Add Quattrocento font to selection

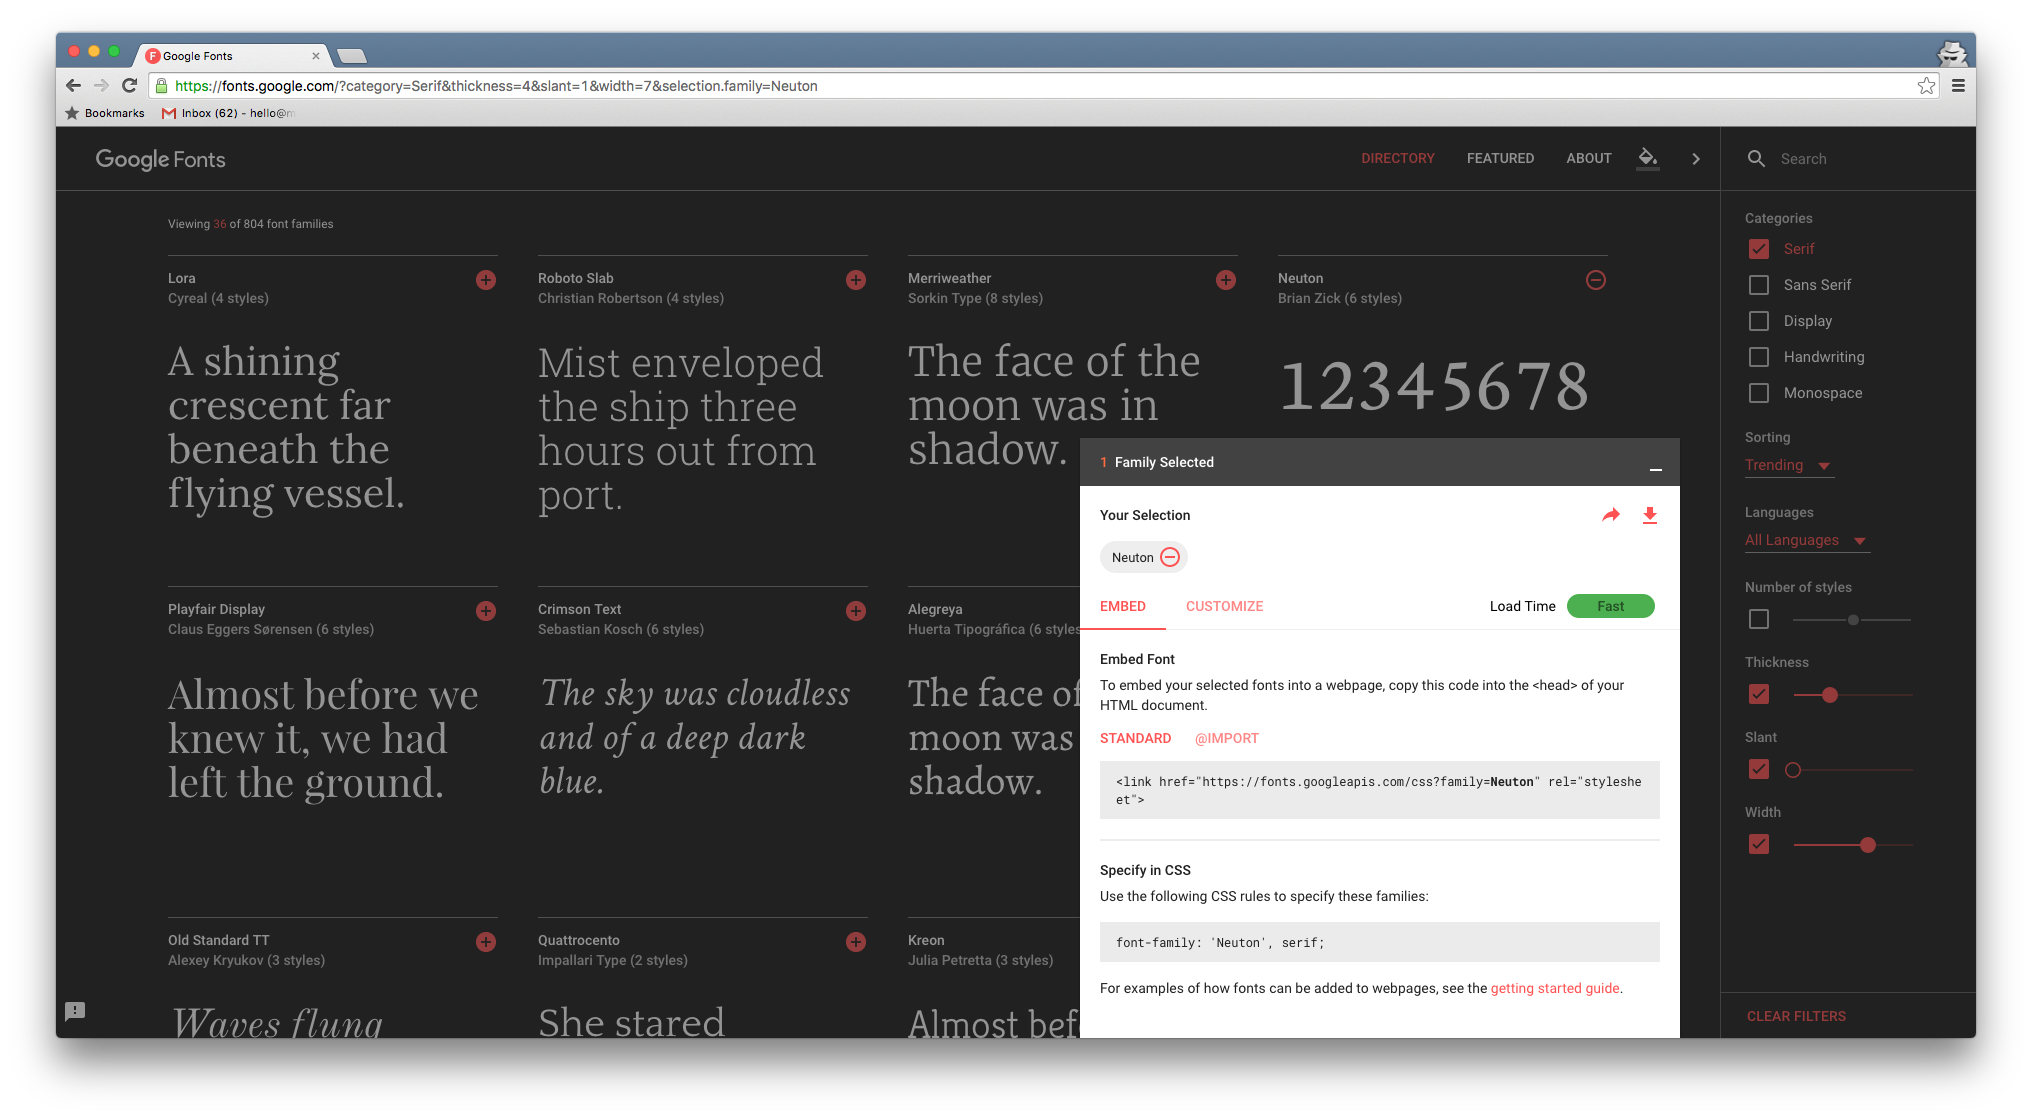(856, 942)
